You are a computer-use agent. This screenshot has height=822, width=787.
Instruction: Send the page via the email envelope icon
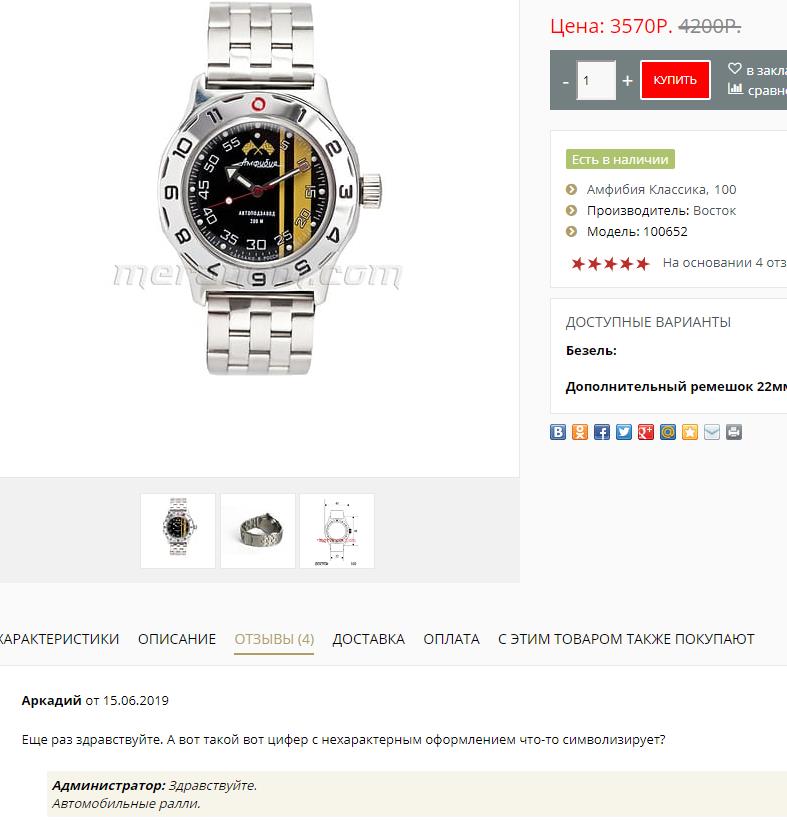pyautogui.click(x=712, y=432)
